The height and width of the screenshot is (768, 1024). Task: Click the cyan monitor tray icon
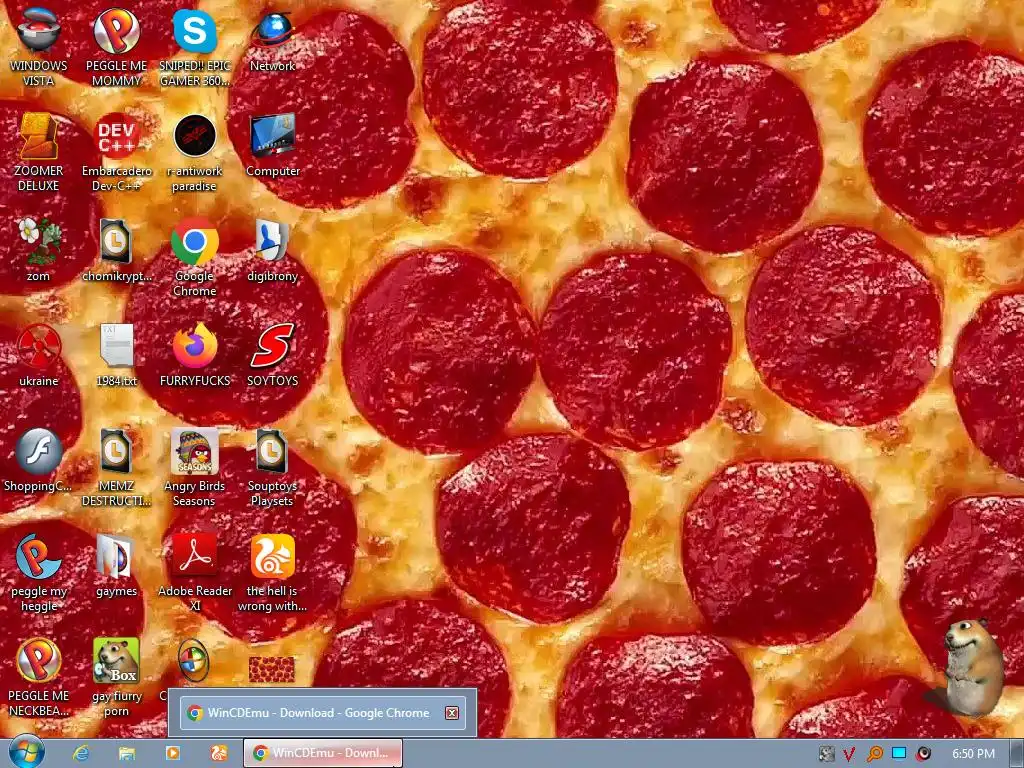pos(899,753)
